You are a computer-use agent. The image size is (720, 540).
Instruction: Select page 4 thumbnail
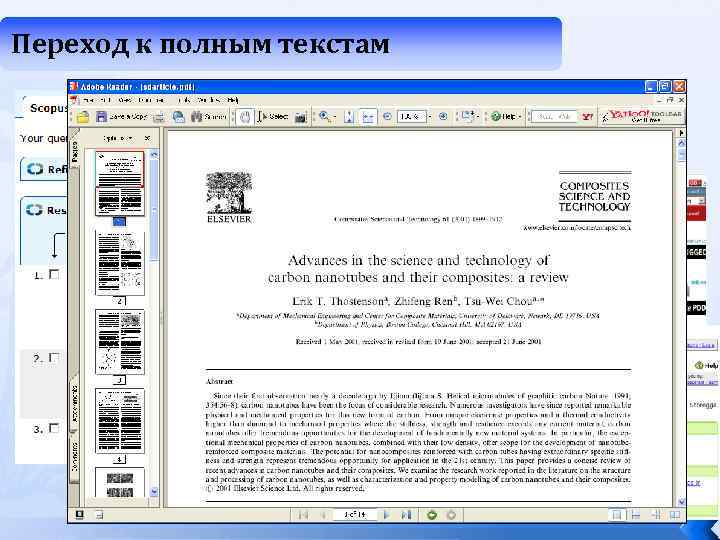(x=119, y=421)
